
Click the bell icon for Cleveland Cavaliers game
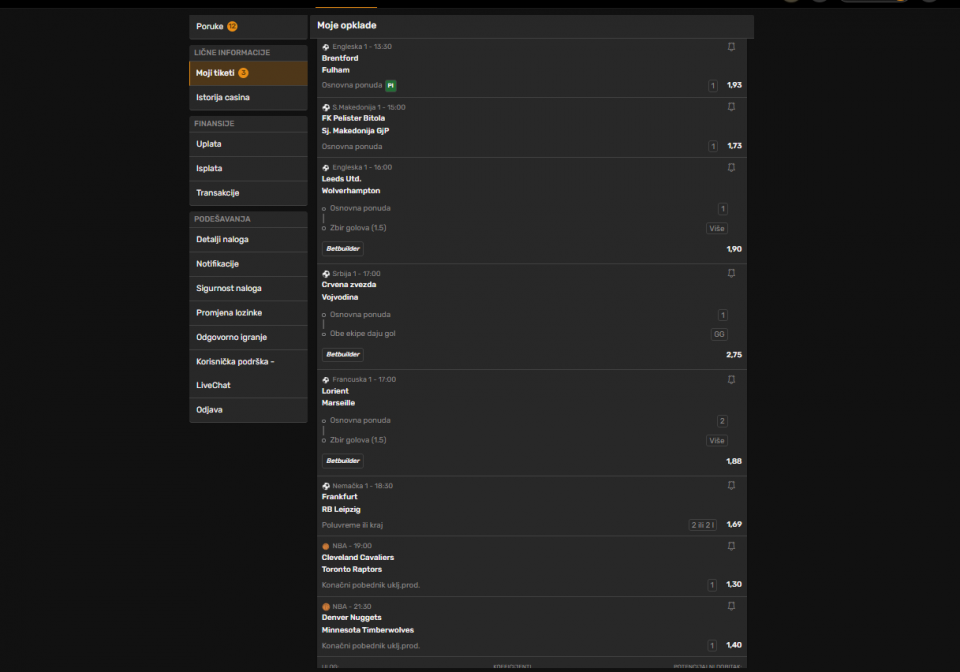pyautogui.click(x=731, y=546)
